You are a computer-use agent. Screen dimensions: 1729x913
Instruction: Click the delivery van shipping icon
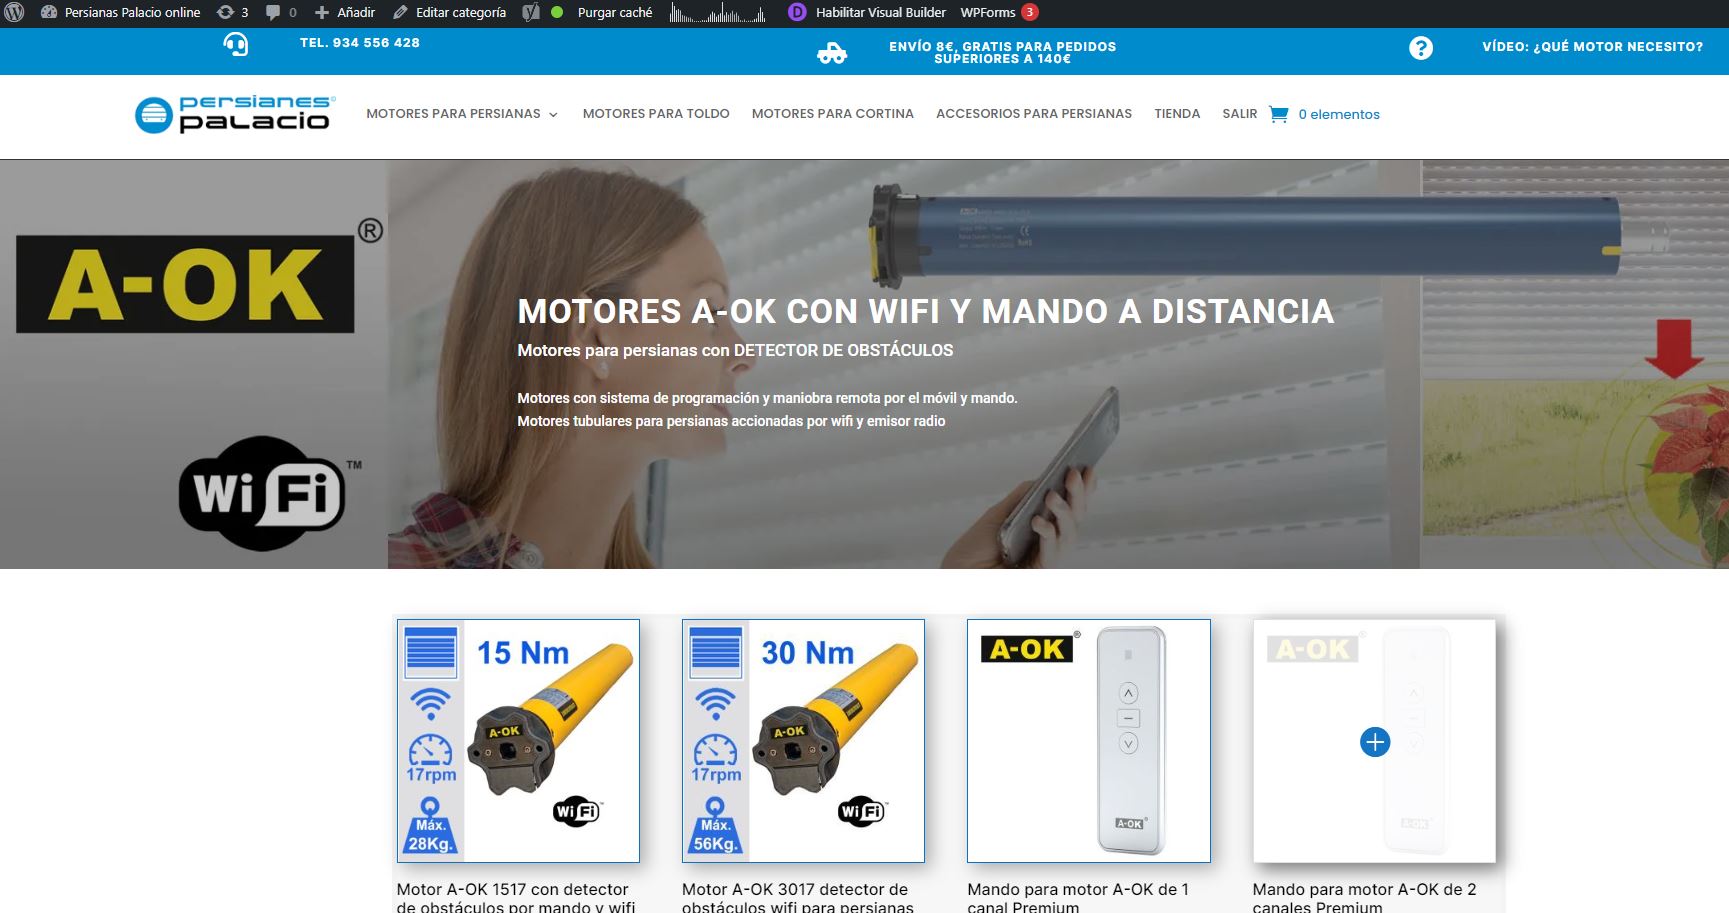(x=832, y=53)
